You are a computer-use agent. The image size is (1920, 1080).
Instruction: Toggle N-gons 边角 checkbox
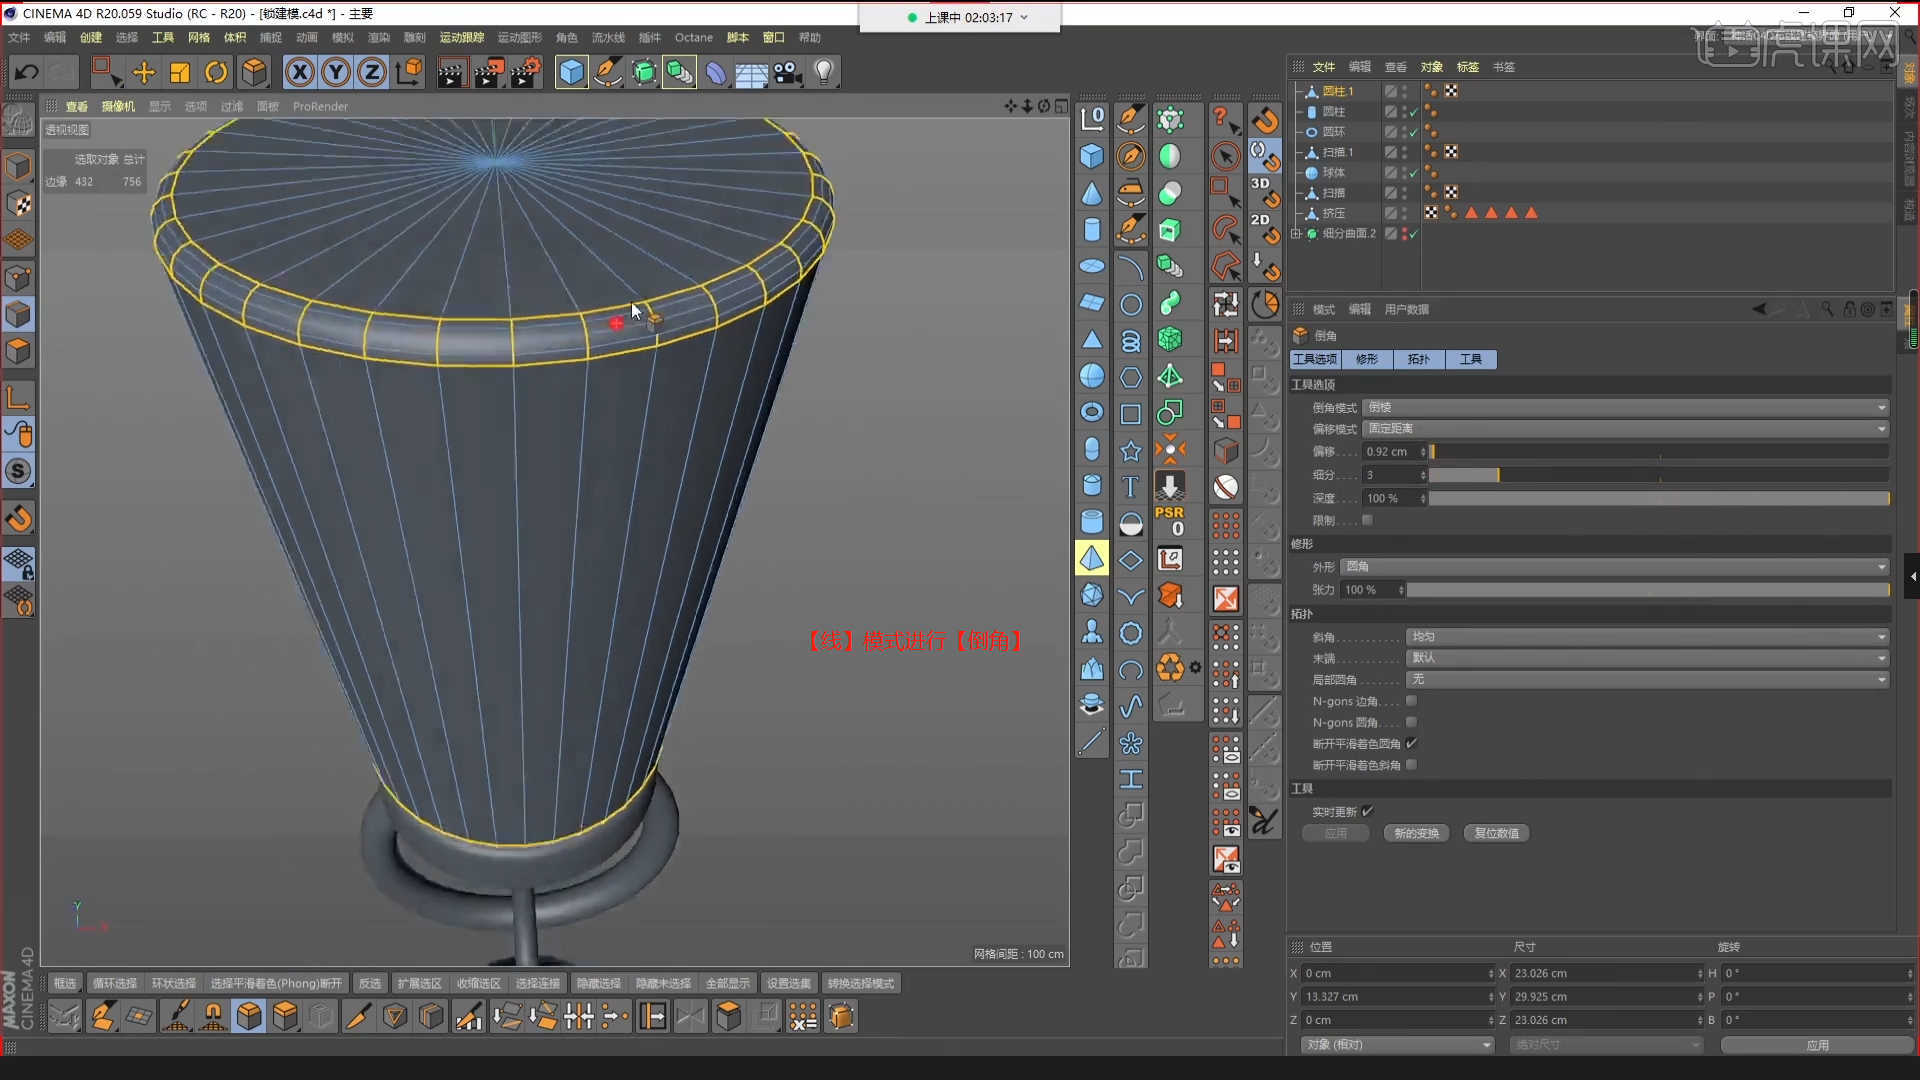click(x=1411, y=701)
